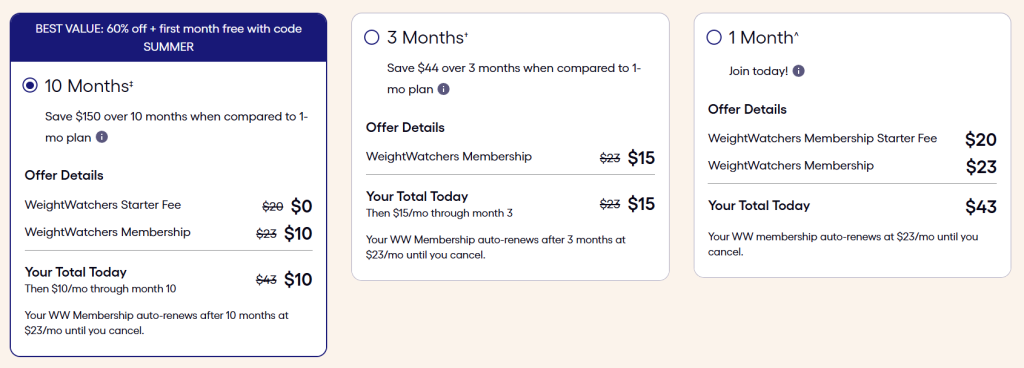Click the $43 total in 1 Month card
Screen dimensions: 1024x368
(x=982, y=207)
